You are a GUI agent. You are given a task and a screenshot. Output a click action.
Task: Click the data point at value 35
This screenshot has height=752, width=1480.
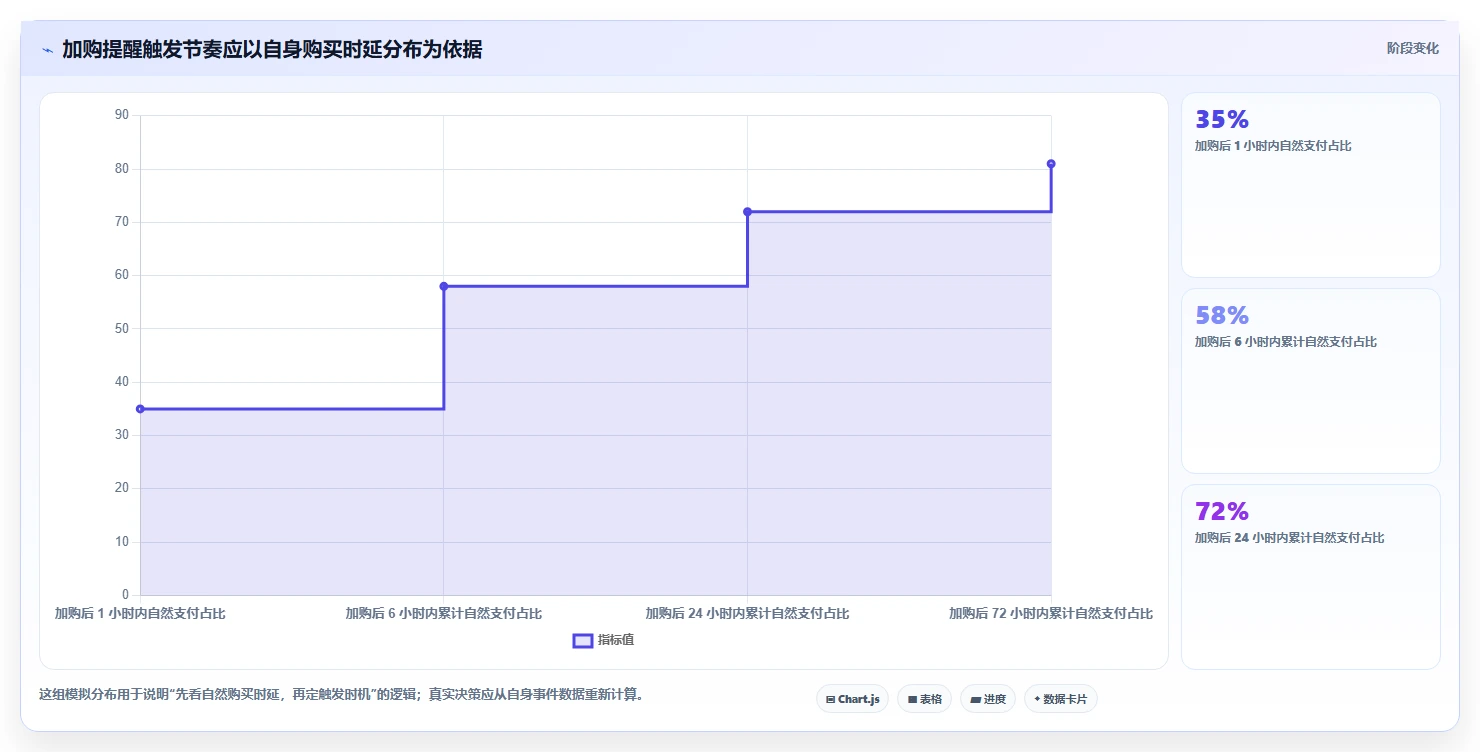[140, 409]
